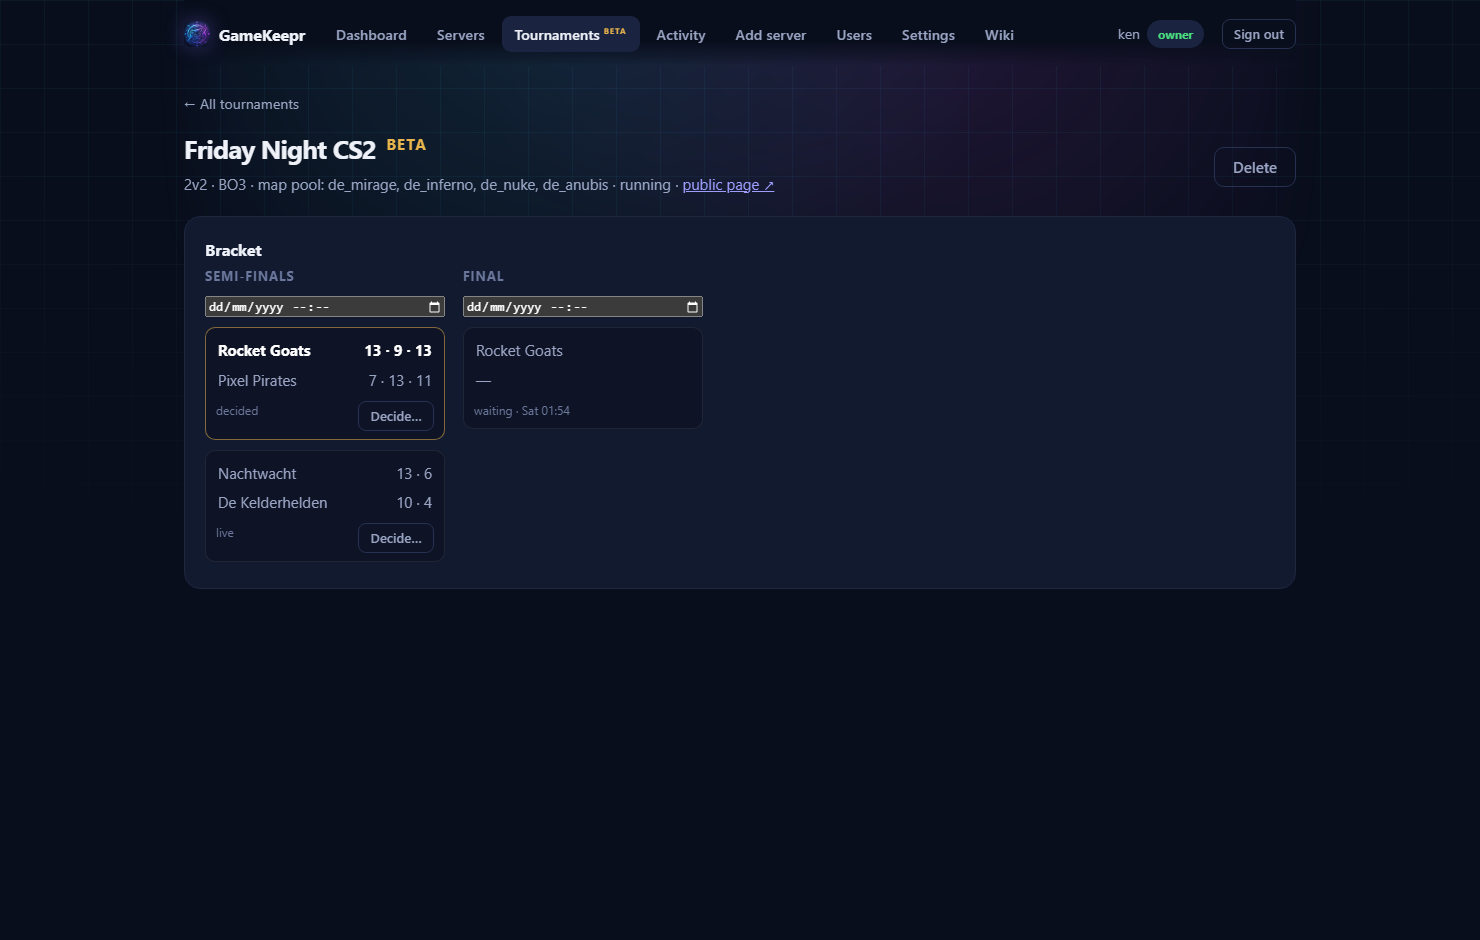Viewport: 1480px width, 940px height.
Task: Select Pixel Pirates team row
Action: tap(325, 381)
